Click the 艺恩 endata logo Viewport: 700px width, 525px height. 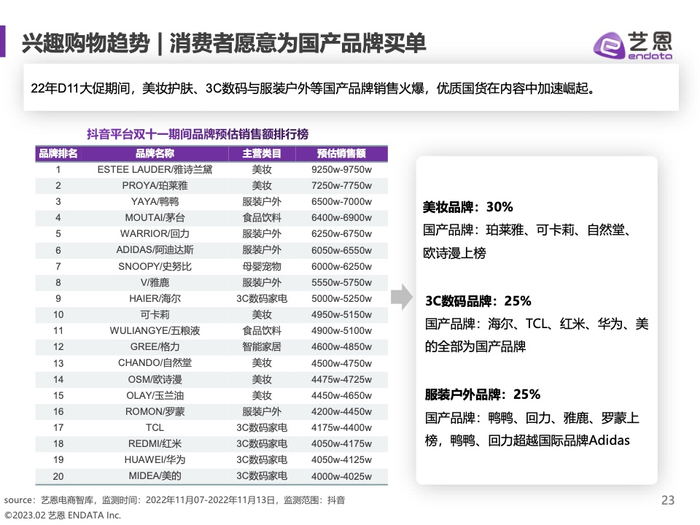[x=633, y=45]
